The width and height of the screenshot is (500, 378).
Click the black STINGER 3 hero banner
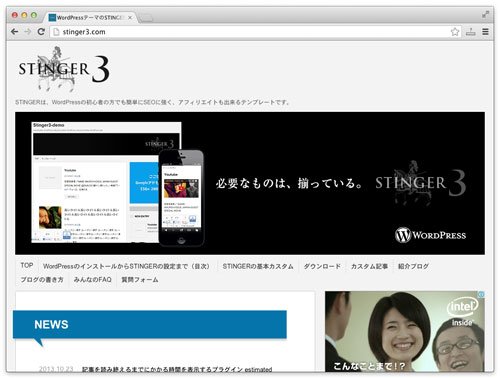point(250,183)
